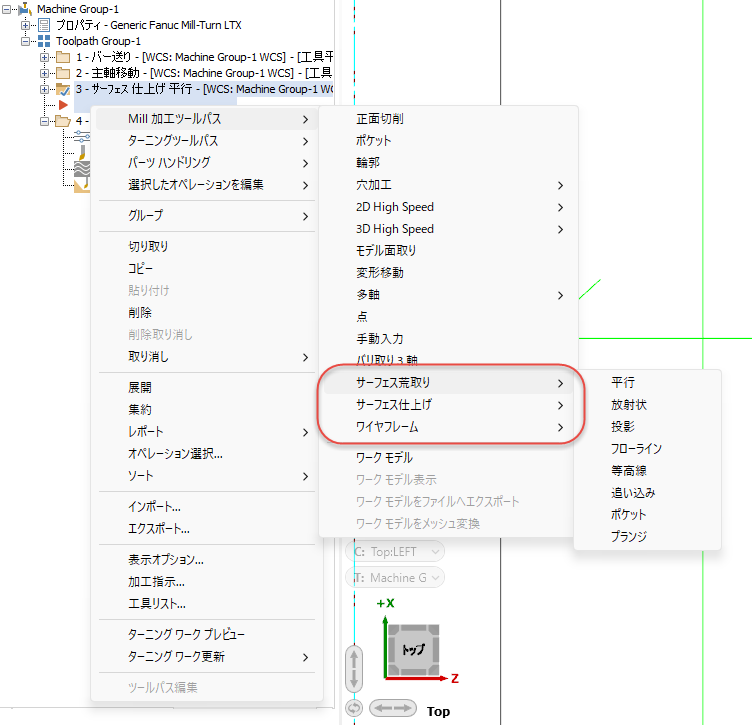The height and width of the screenshot is (725, 752).
Task: Expand operation 1 バー送り node
Action: pos(44,58)
